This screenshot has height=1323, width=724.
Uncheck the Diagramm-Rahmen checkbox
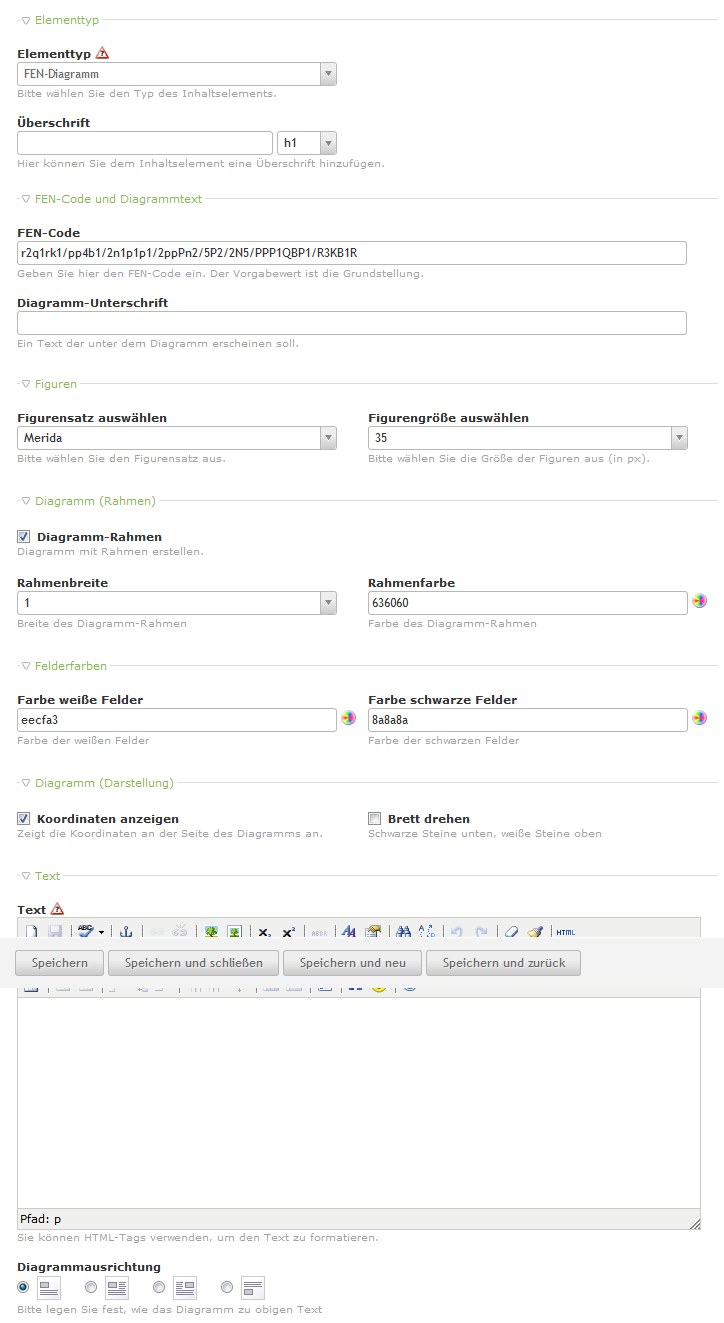pyautogui.click(x=24, y=537)
